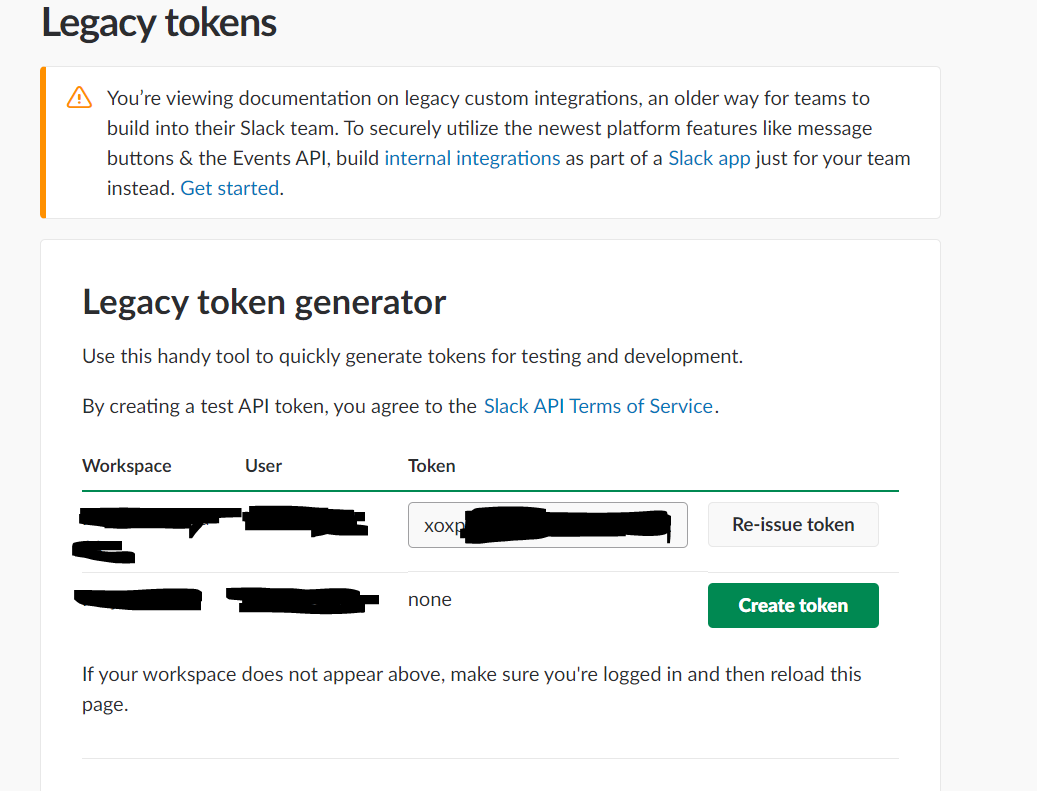Click the Token column header
Viewport: 1037px width, 791px height.
point(432,466)
